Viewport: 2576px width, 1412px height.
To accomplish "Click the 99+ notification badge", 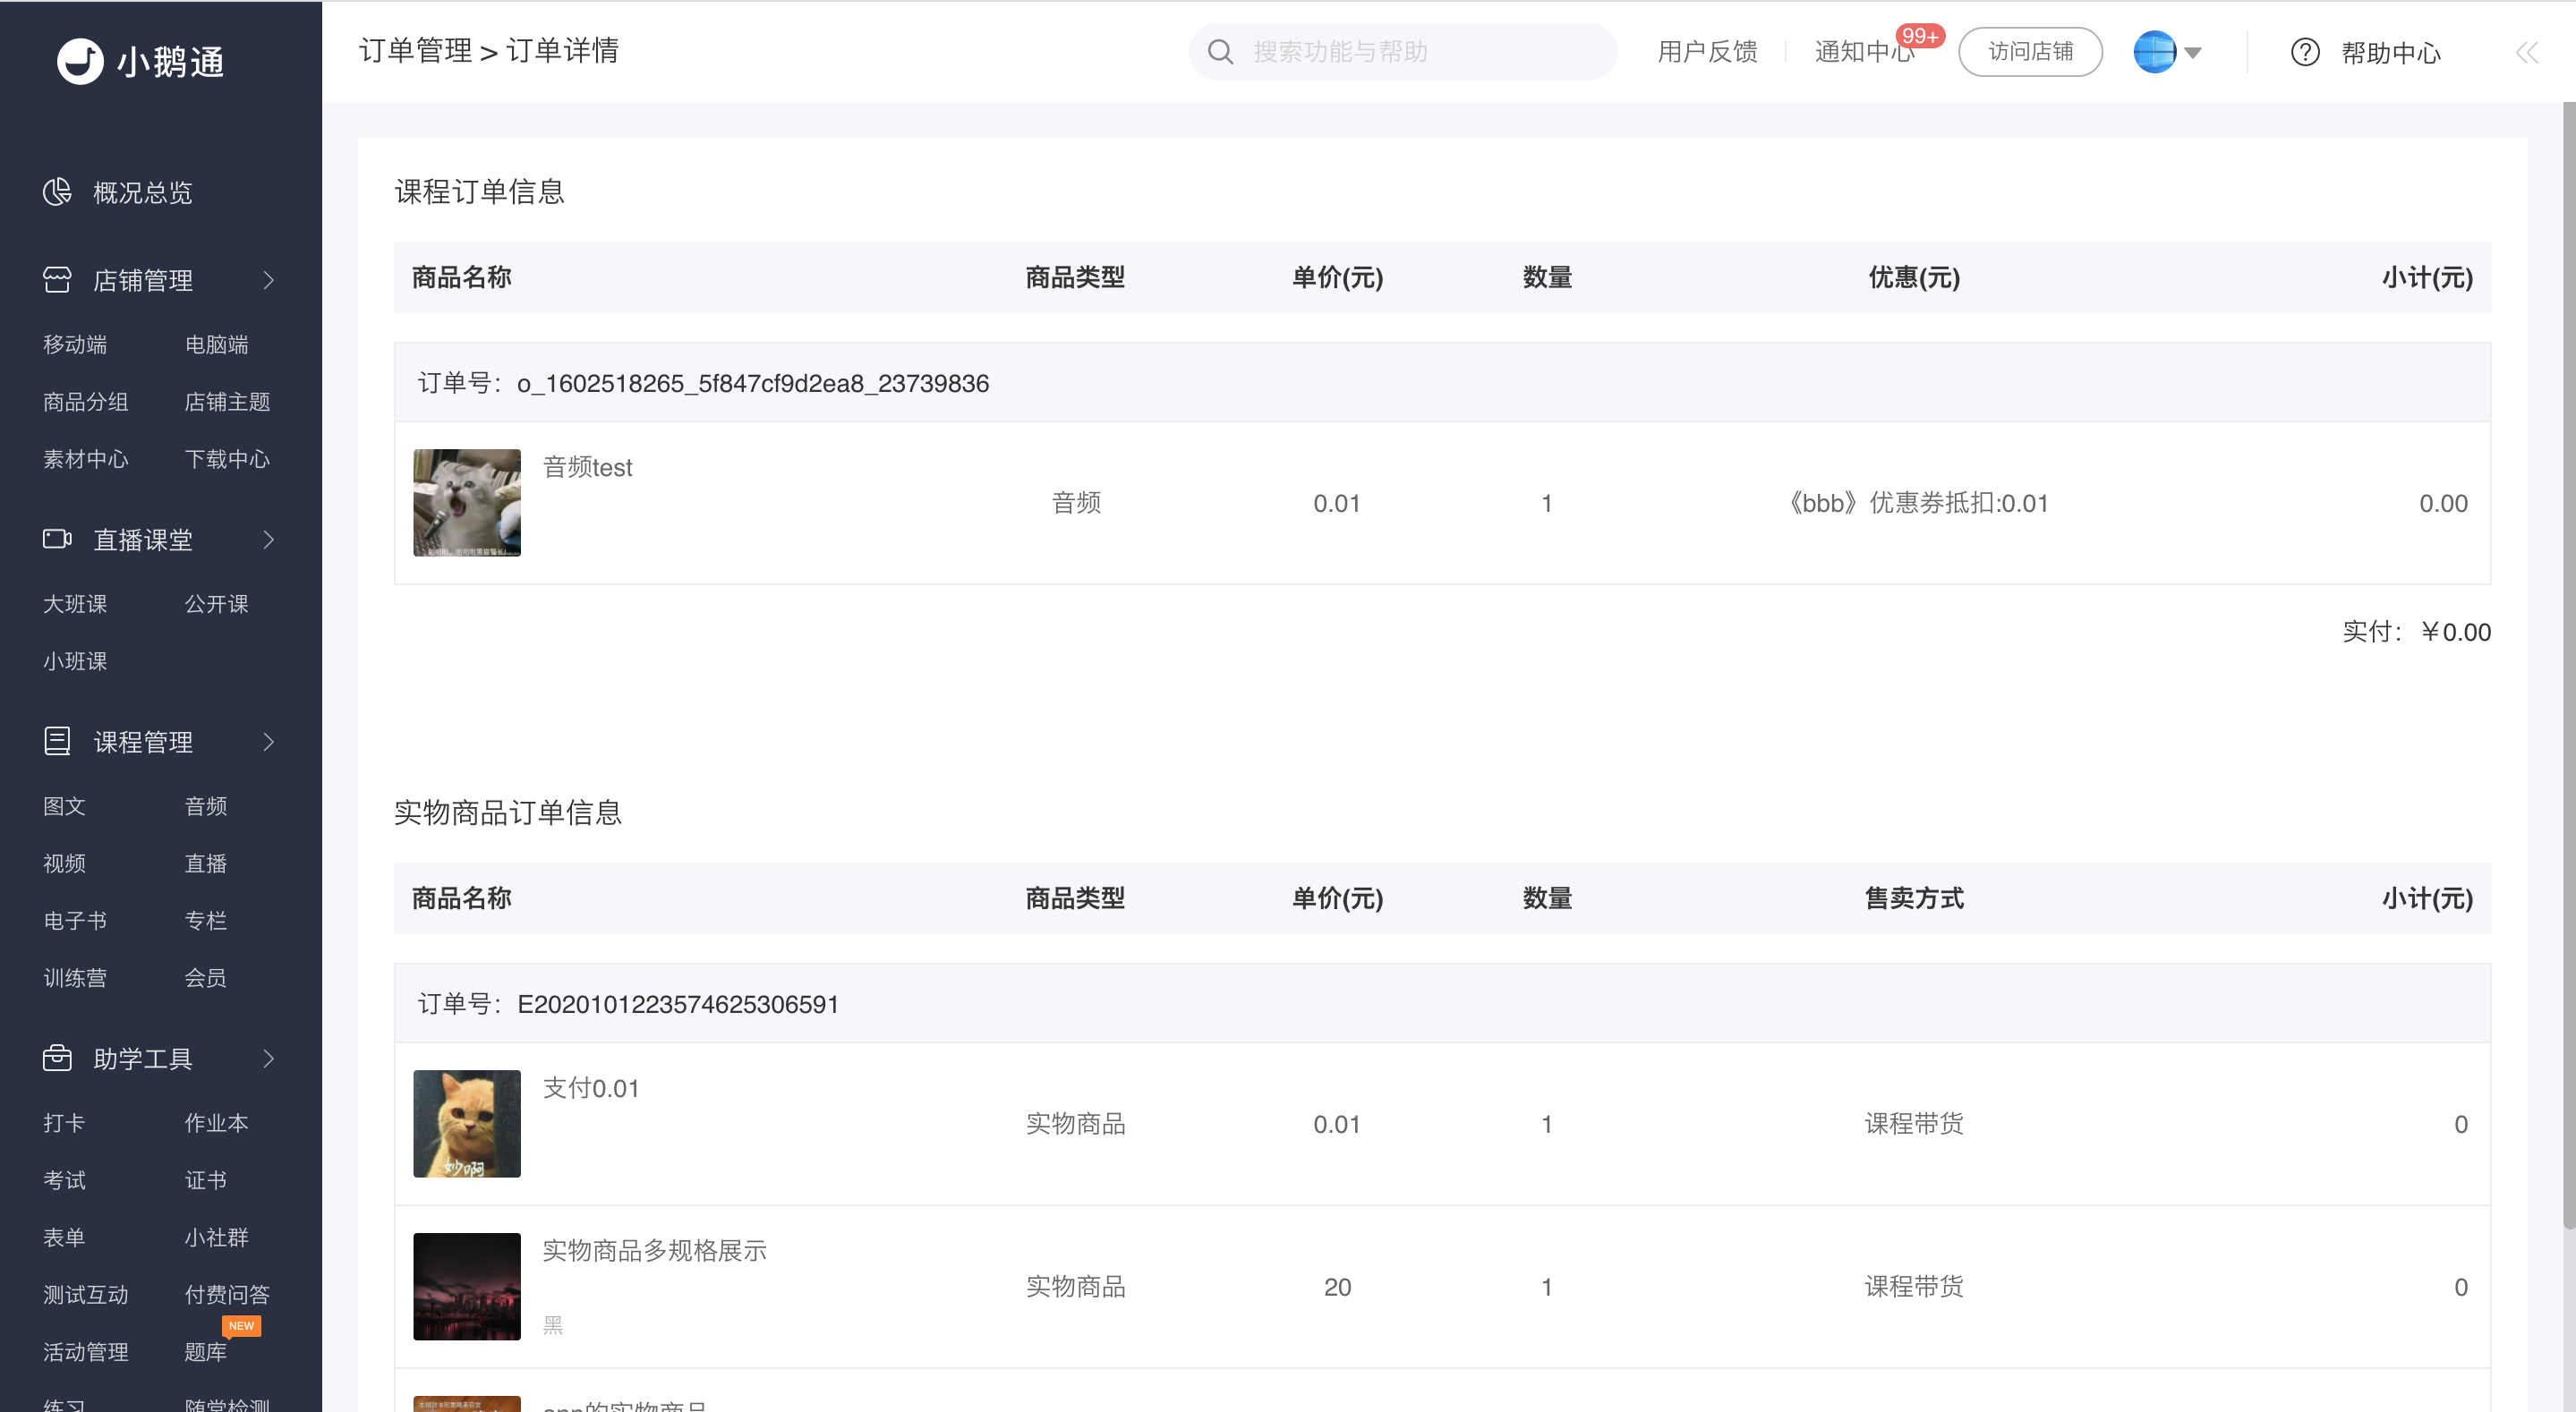I will pos(1920,36).
